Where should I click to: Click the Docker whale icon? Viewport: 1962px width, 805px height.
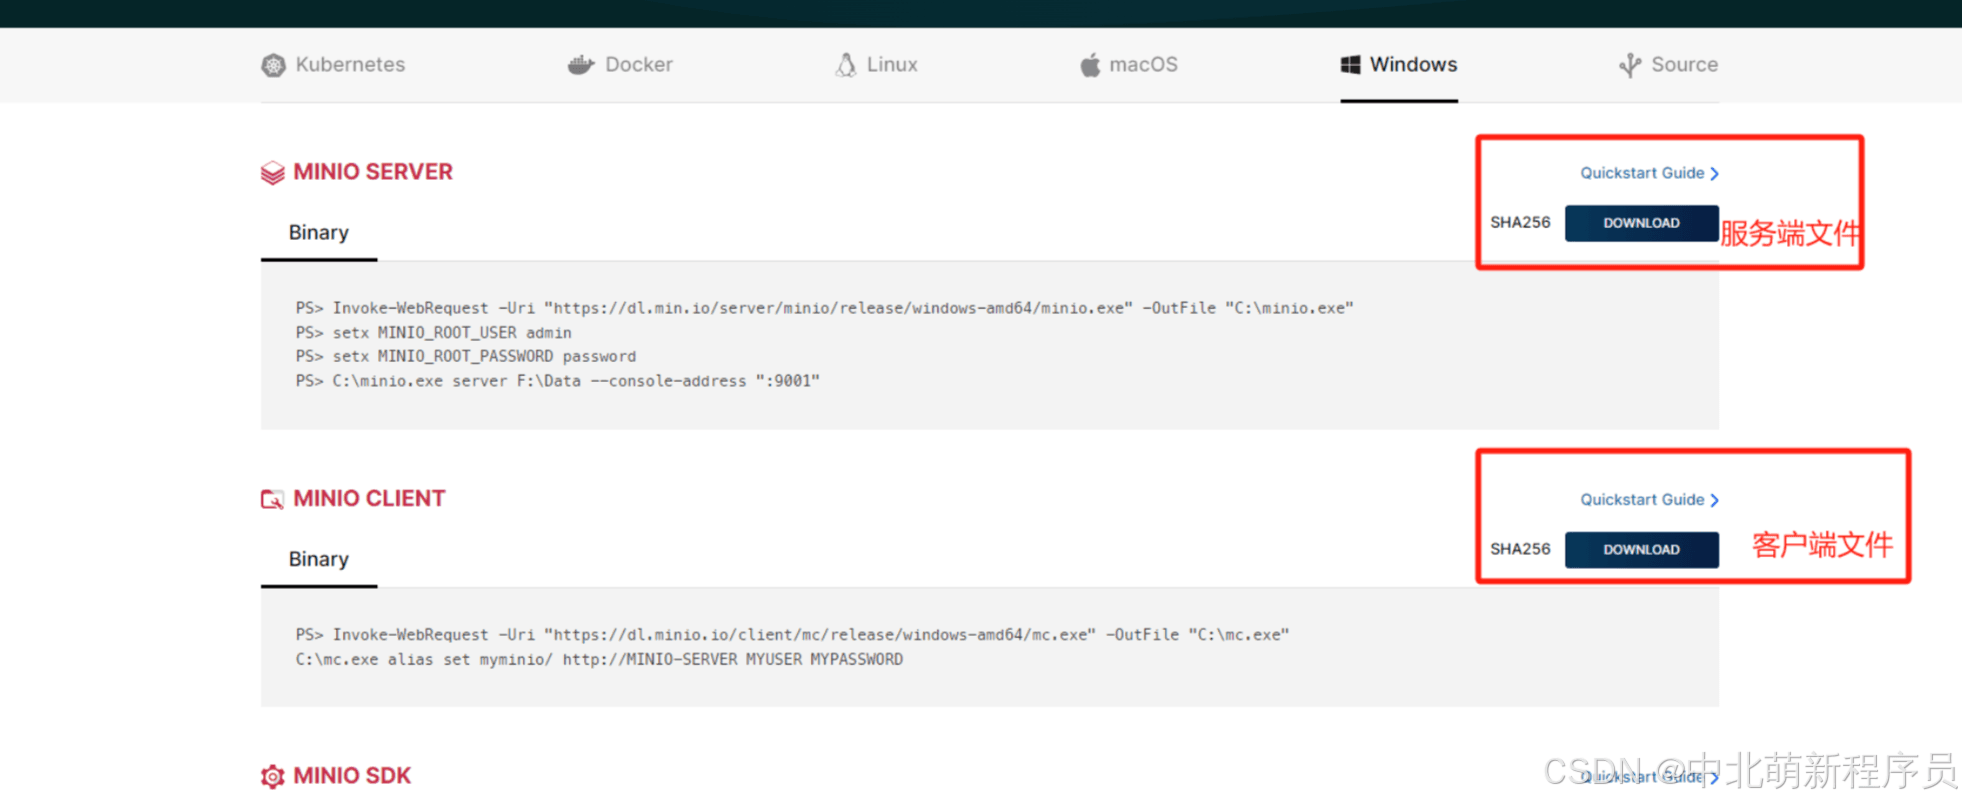click(581, 65)
